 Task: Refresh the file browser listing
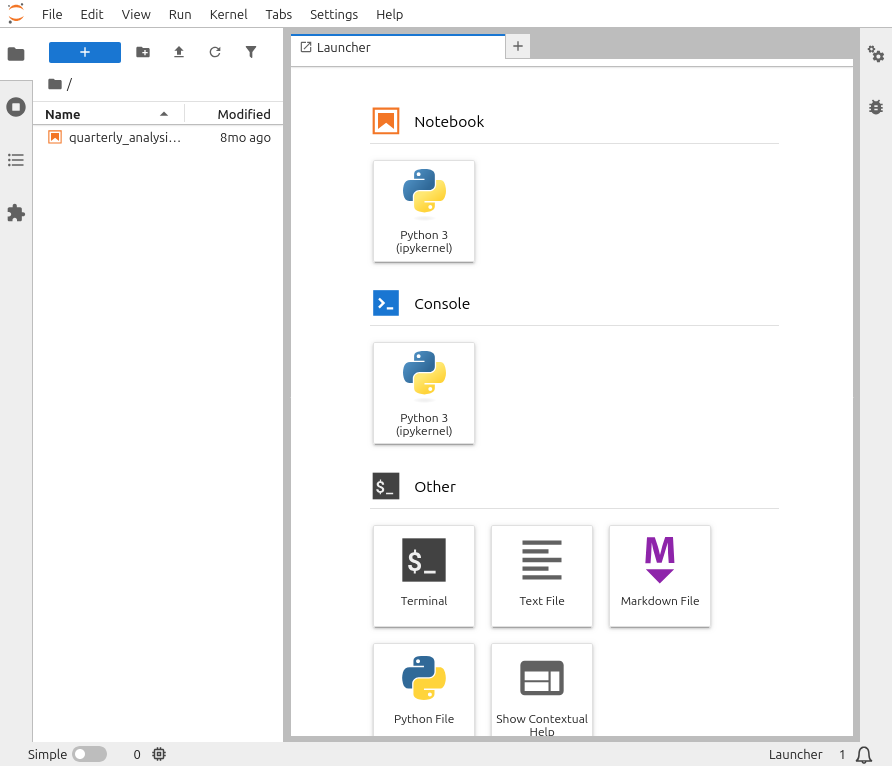[x=214, y=52]
